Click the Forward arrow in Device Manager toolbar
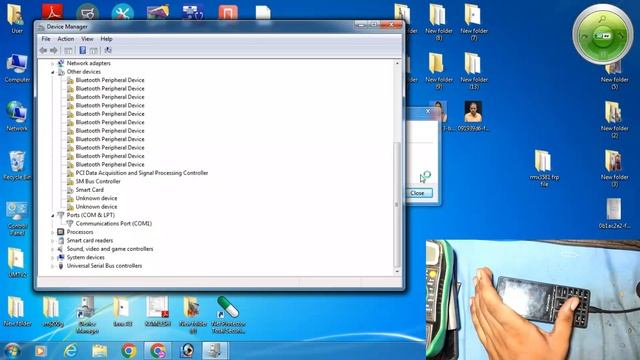Image resolution: width=640 pixels, height=360 pixels. coord(53,50)
